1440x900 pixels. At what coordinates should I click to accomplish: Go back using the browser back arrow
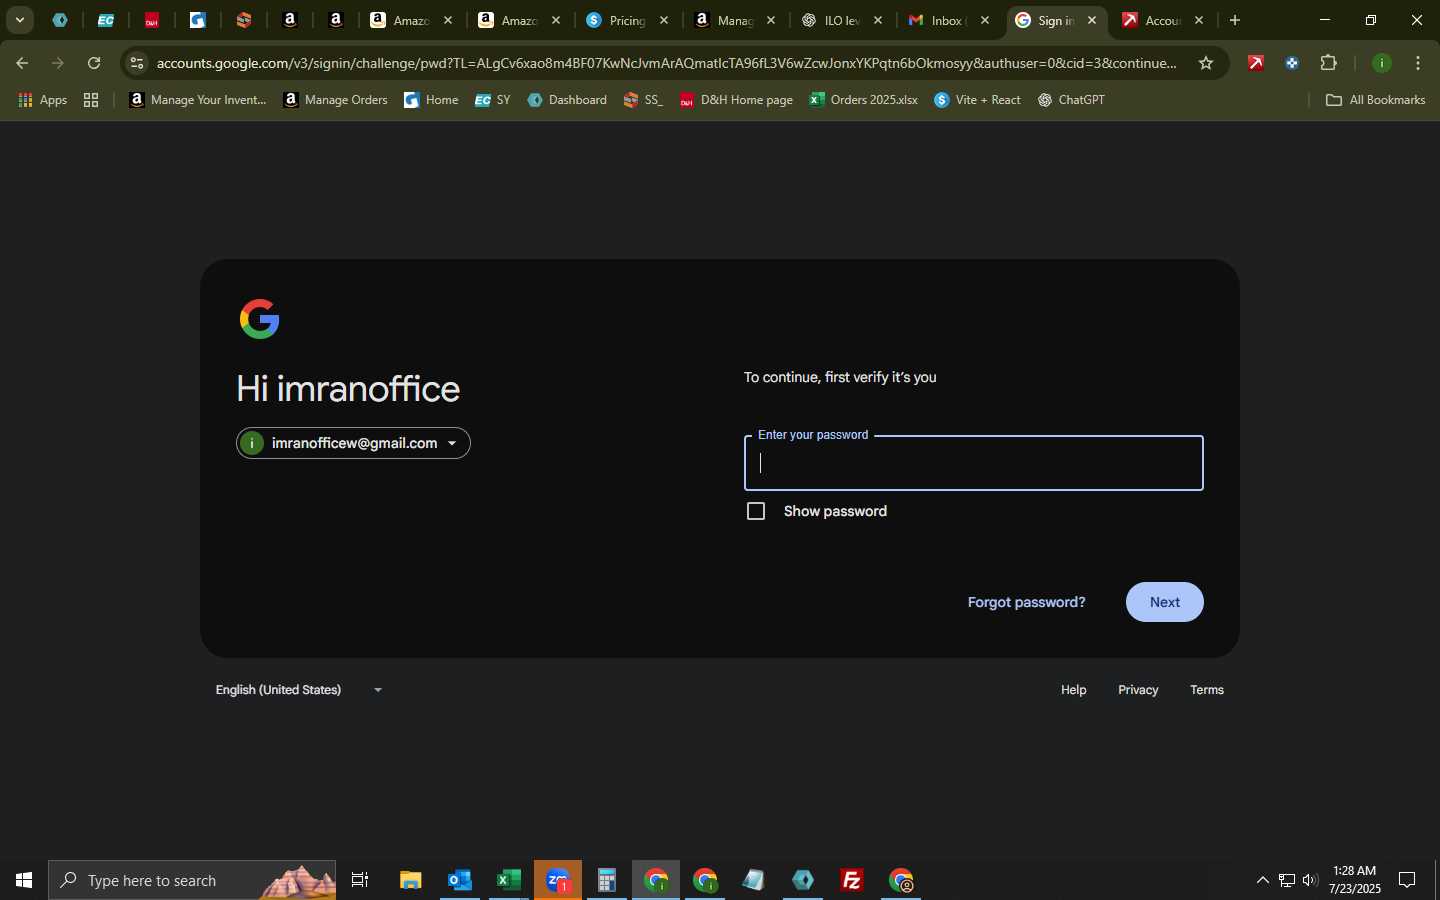[22, 63]
